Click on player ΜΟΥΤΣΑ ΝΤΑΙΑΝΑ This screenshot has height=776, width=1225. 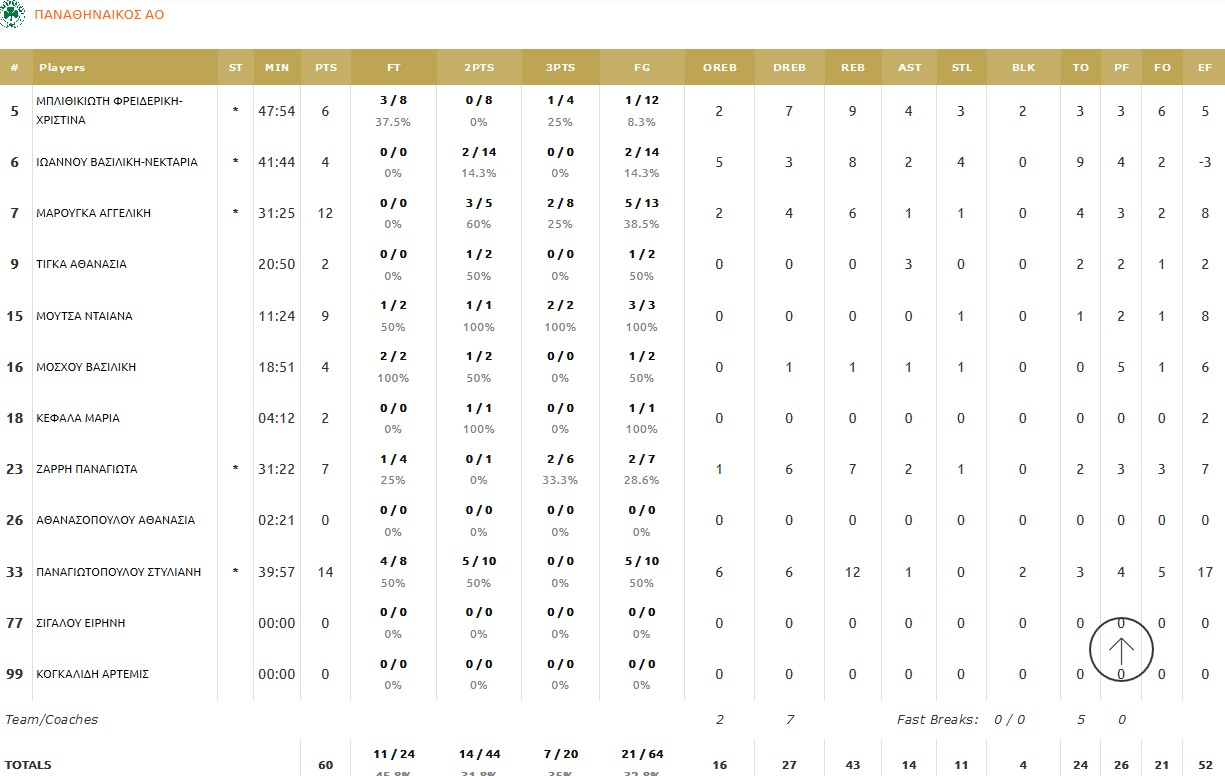tap(84, 316)
